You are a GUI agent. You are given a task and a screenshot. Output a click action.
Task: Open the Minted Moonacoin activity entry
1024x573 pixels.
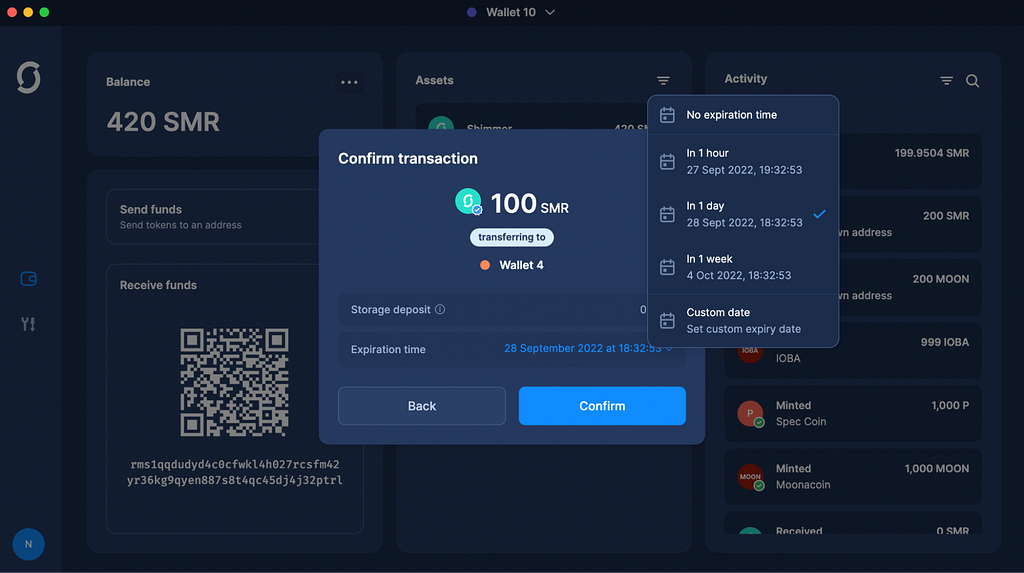[853, 477]
